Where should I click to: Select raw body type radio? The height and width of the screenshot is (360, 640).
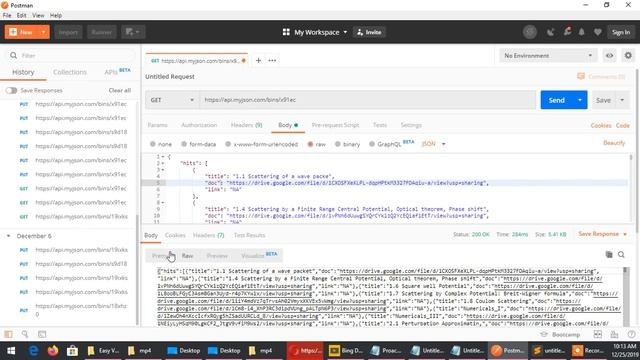[x=310, y=144]
